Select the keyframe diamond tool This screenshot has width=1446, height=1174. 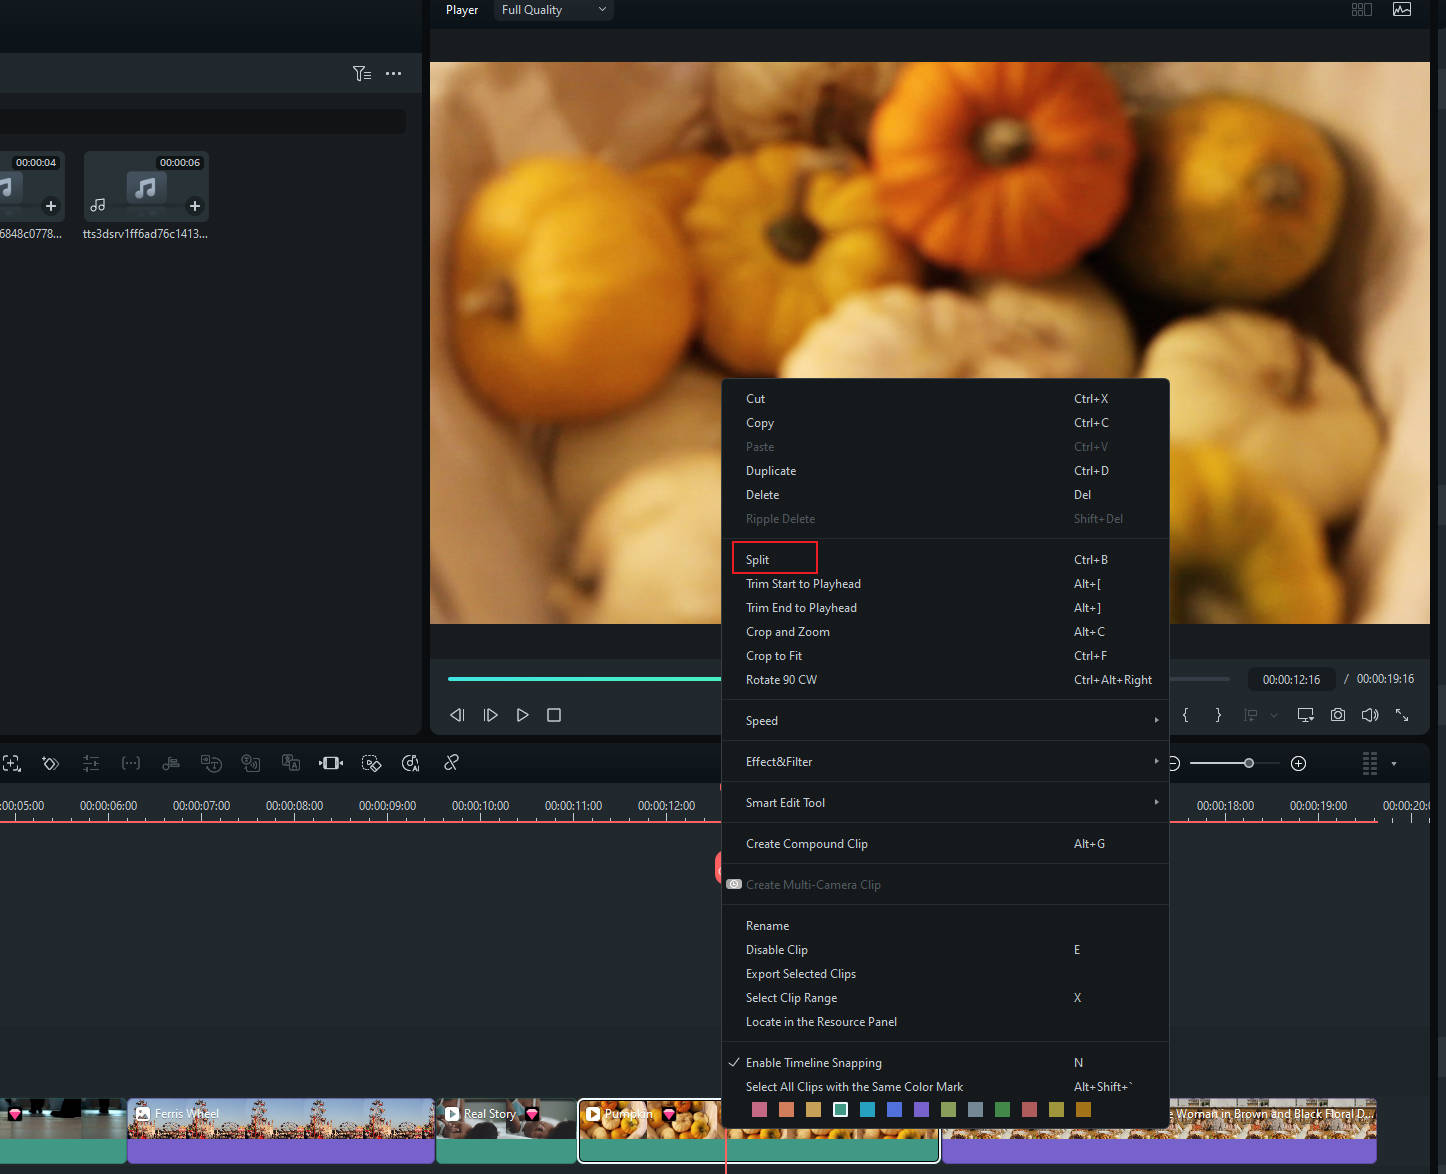pos(50,763)
